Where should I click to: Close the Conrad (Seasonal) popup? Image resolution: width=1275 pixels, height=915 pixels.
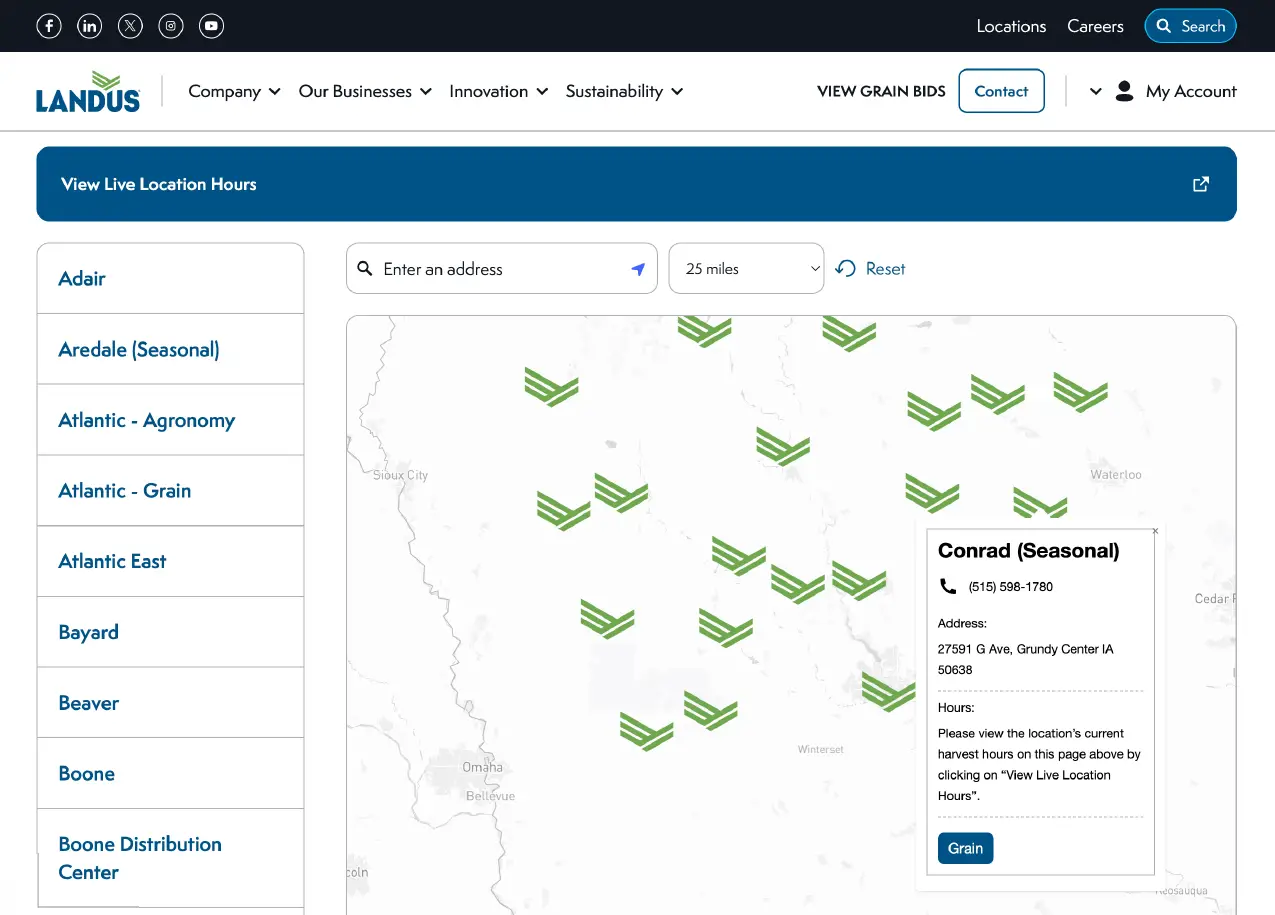tap(1155, 530)
